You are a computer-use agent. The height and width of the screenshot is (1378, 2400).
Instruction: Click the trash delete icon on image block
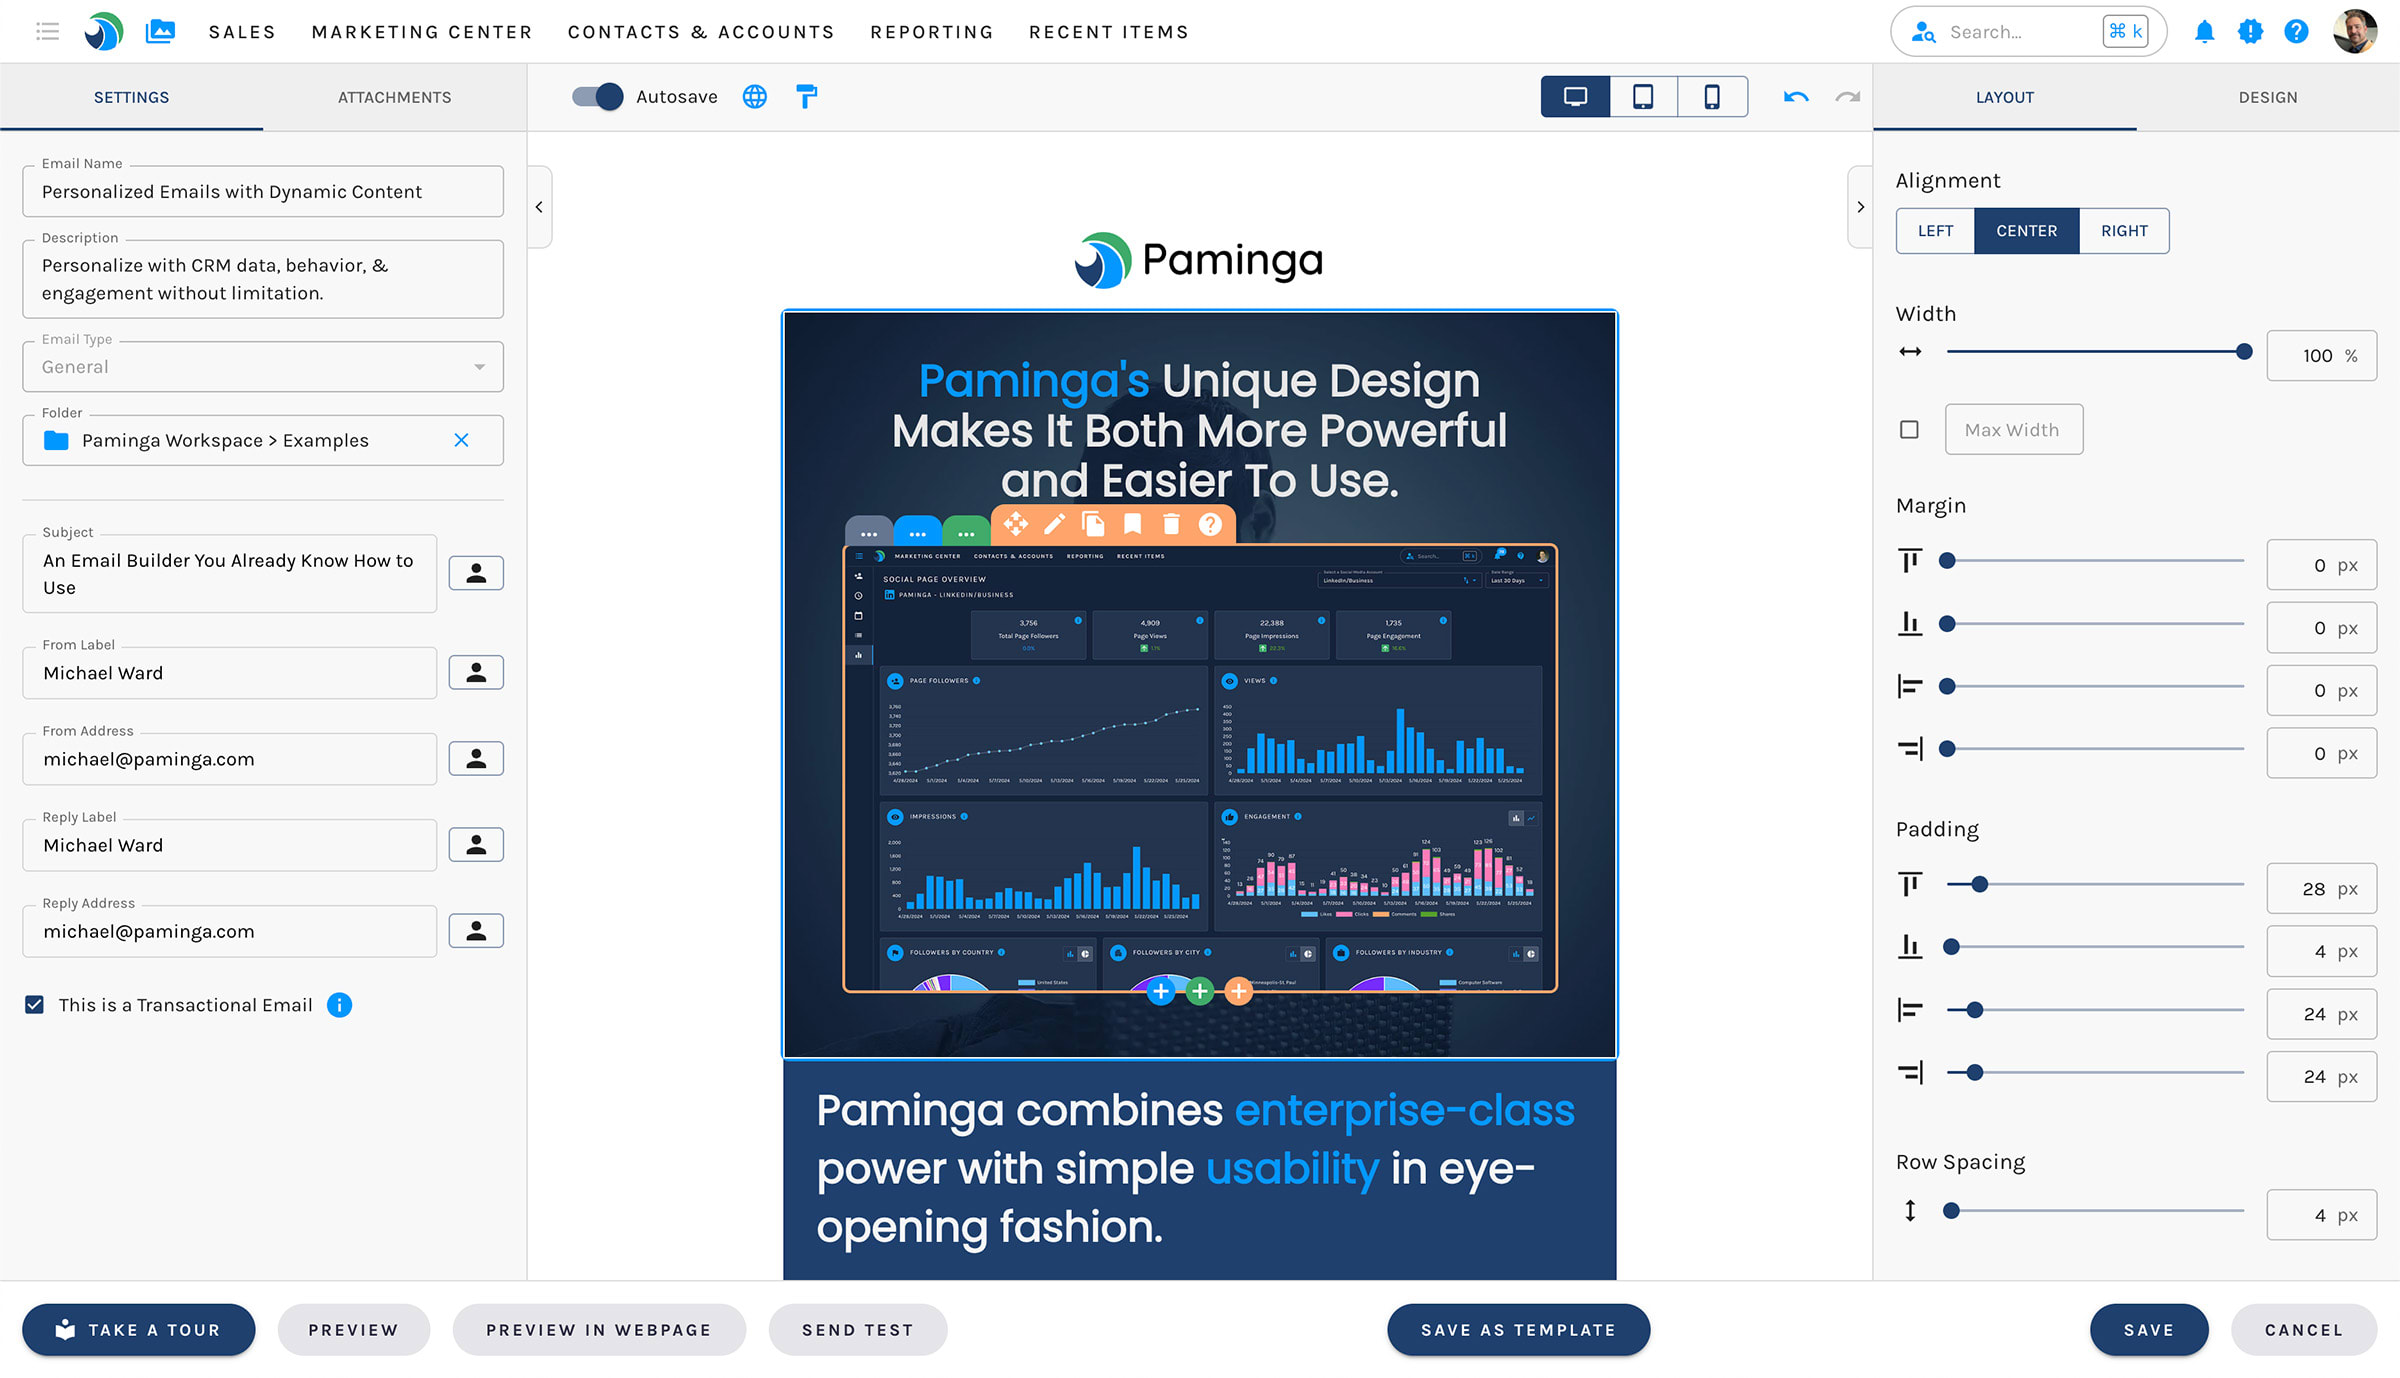pyautogui.click(x=1171, y=524)
